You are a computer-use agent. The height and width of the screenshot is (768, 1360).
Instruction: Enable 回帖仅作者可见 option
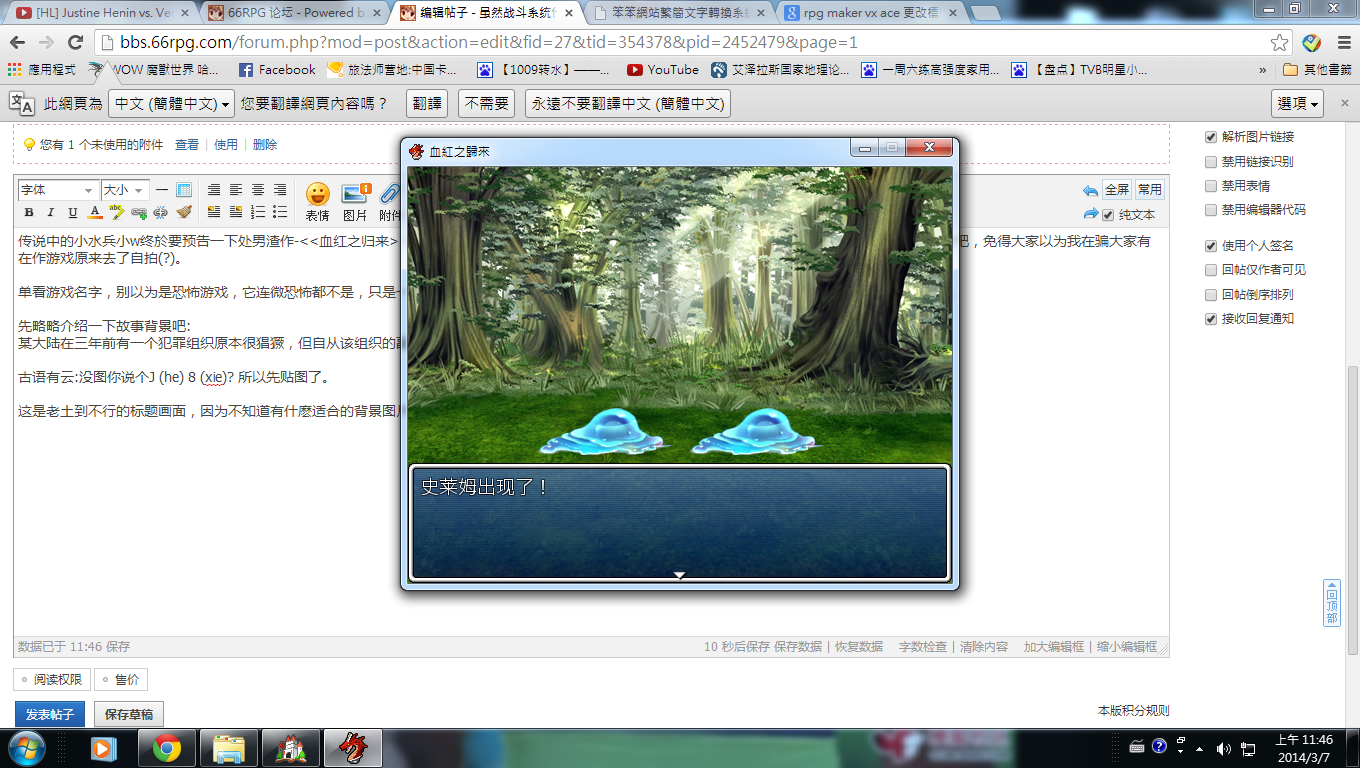(1211, 270)
